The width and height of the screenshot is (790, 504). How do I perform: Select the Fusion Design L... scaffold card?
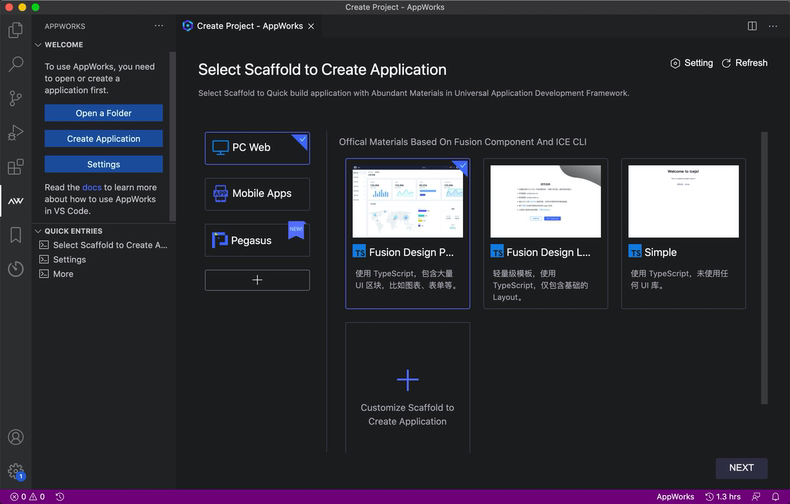[545, 233]
